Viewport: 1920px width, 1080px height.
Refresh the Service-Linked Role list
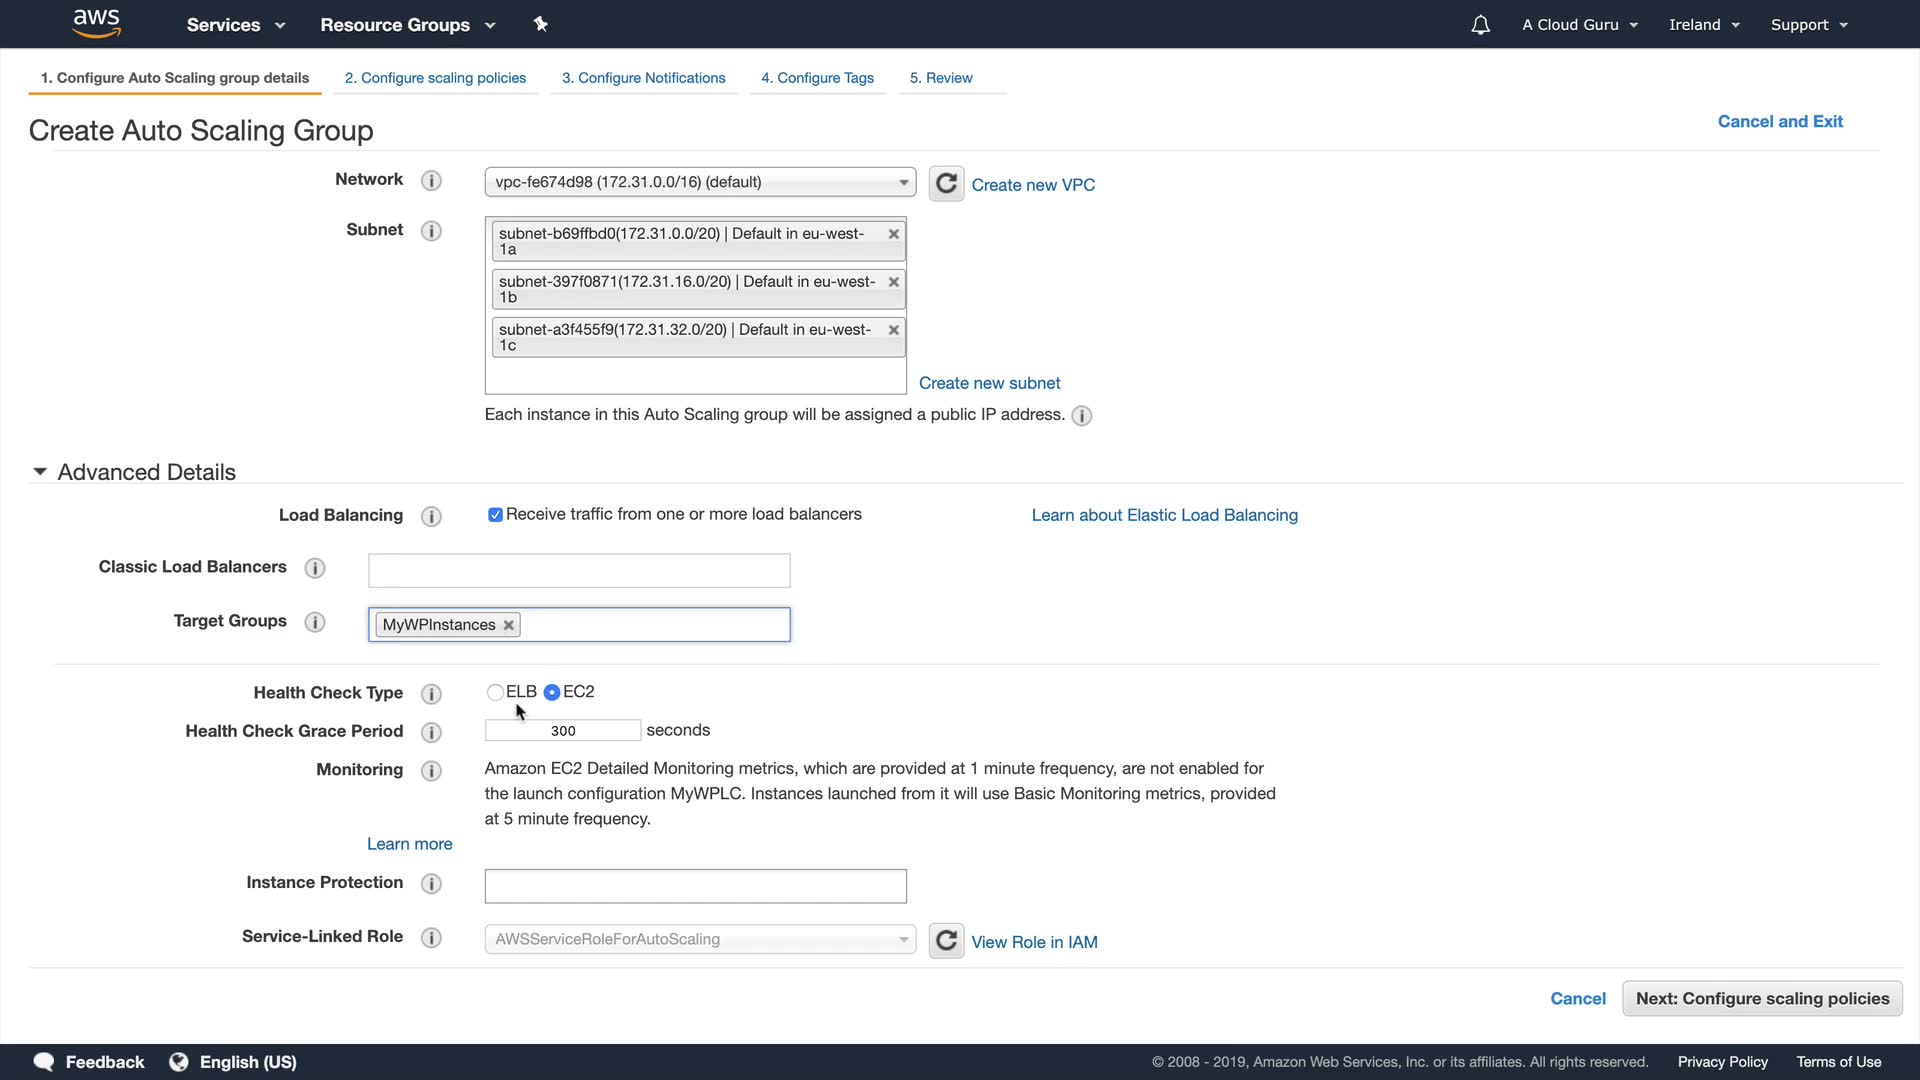pyautogui.click(x=946, y=941)
